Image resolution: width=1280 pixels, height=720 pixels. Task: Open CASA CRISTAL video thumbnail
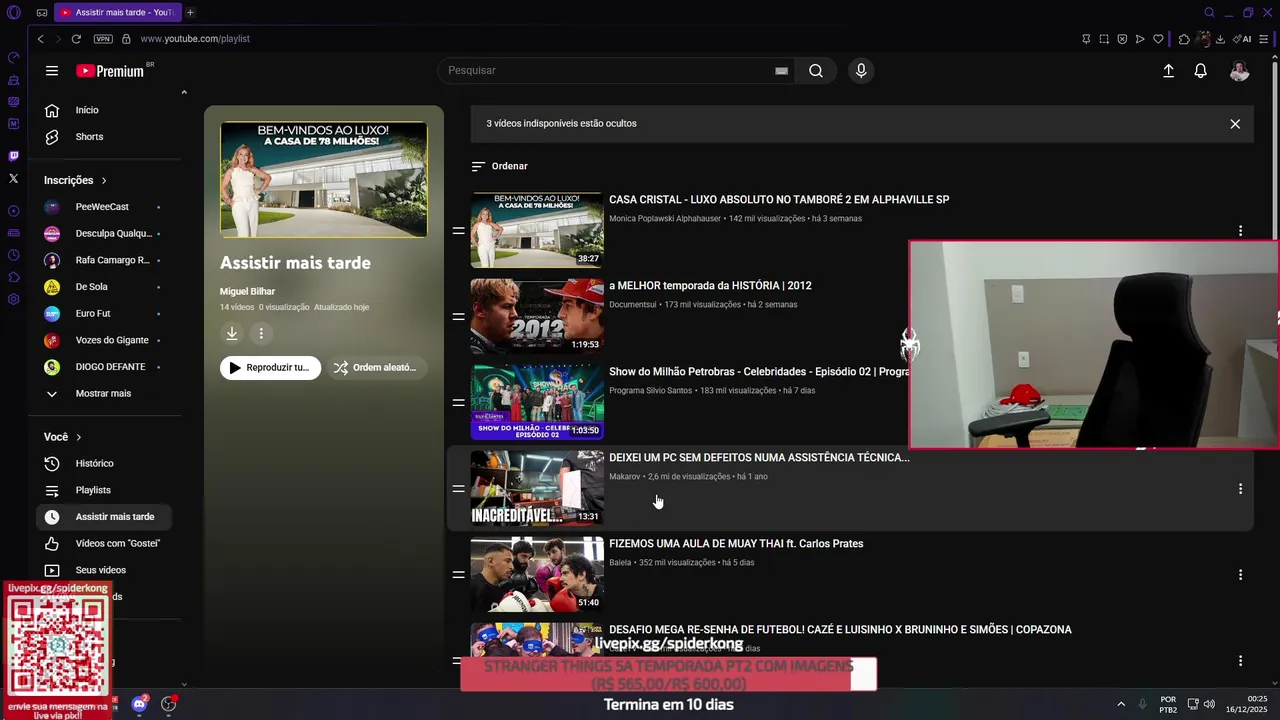pyautogui.click(x=537, y=230)
